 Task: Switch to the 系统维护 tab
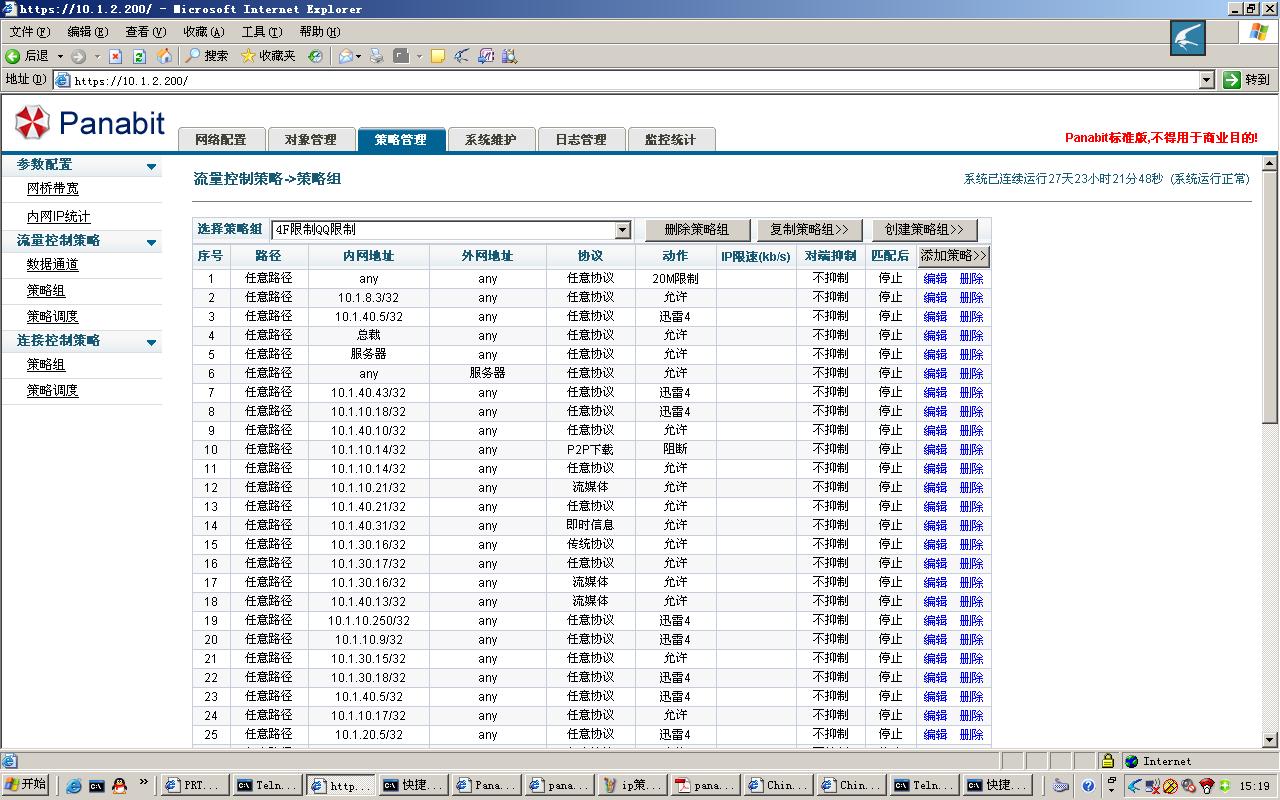pyautogui.click(x=491, y=139)
